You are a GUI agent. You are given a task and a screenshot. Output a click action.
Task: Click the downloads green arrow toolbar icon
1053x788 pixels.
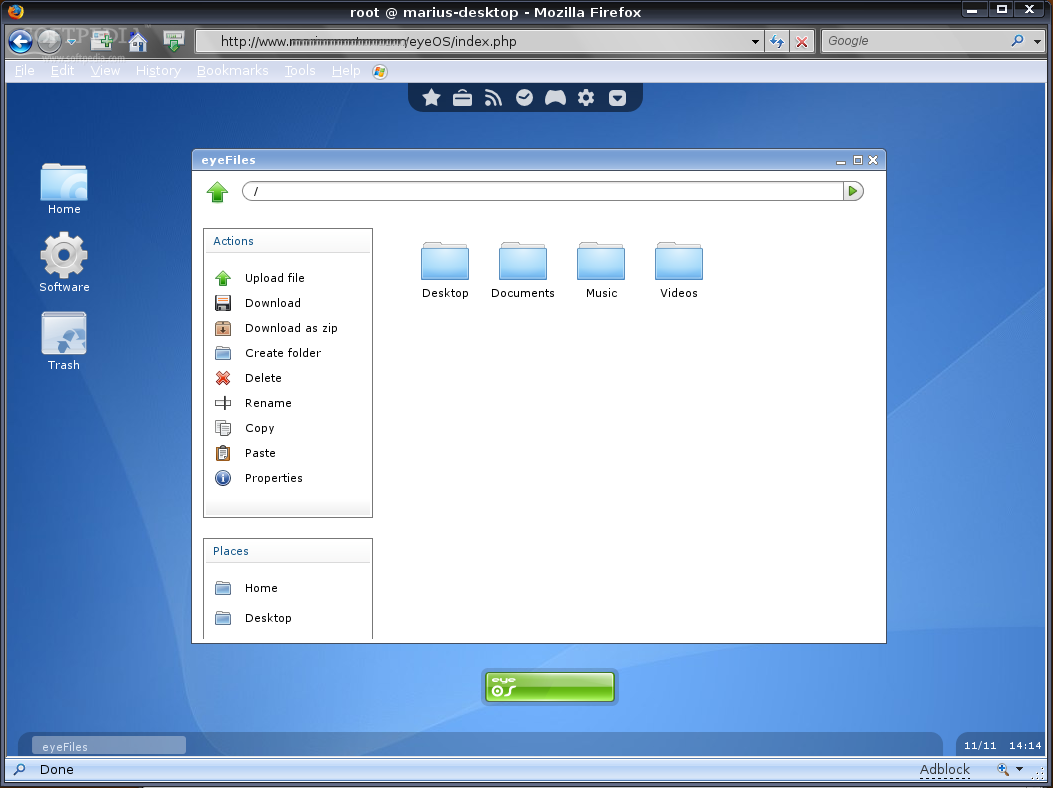pyautogui.click(x=173, y=42)
